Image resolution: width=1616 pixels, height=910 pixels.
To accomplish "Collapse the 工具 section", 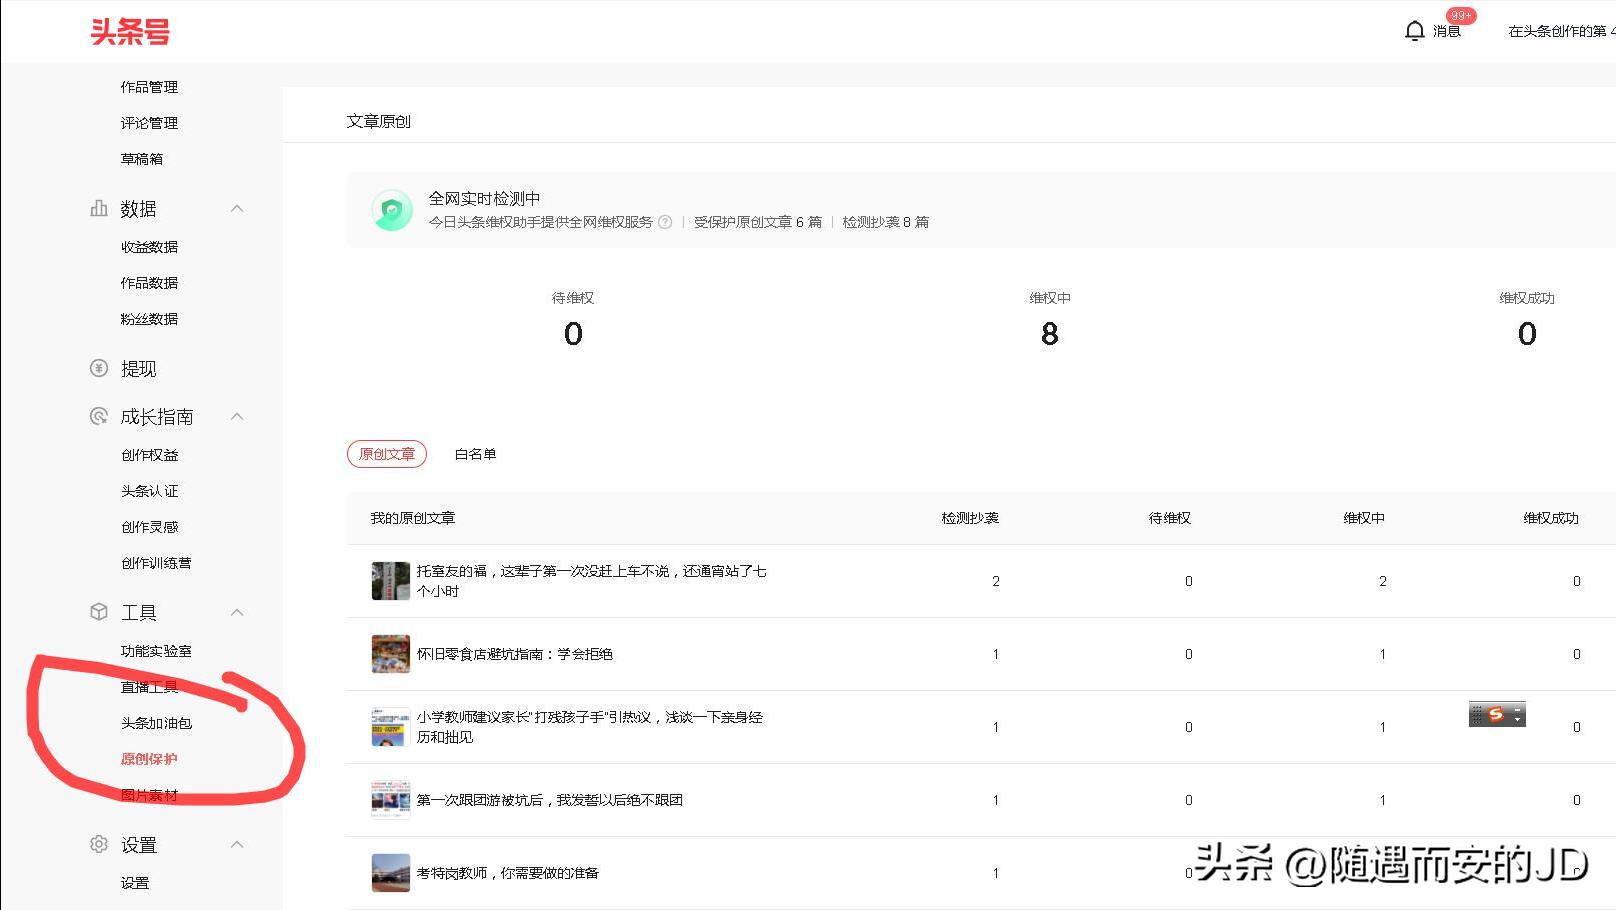I will [237, 611].
